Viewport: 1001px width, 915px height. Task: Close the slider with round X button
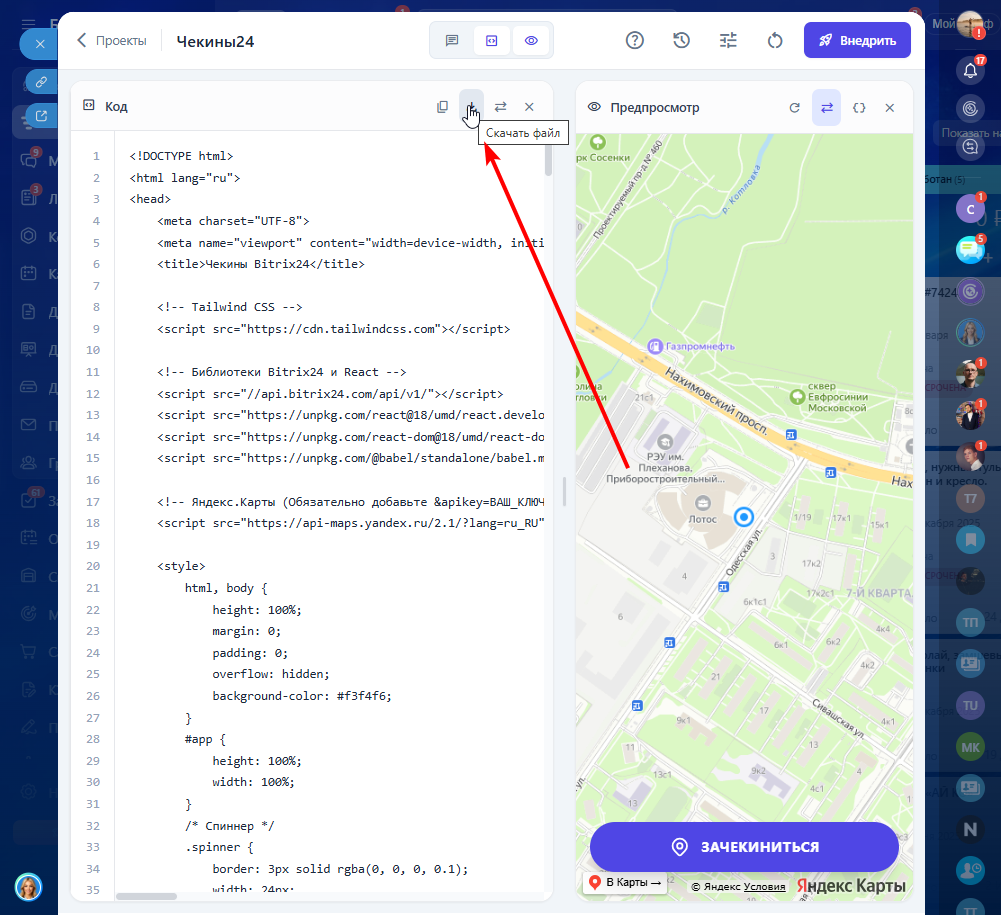click(40, 44)
